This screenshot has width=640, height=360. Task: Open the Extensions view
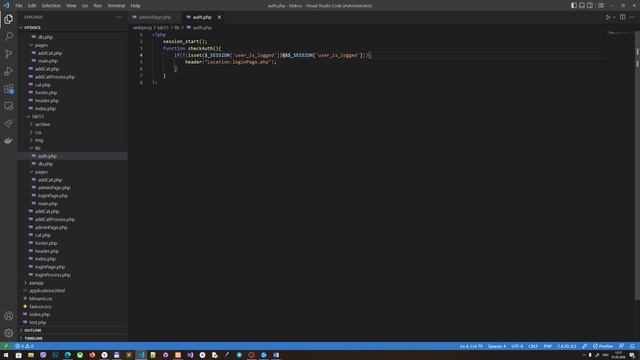coord(9,89)
